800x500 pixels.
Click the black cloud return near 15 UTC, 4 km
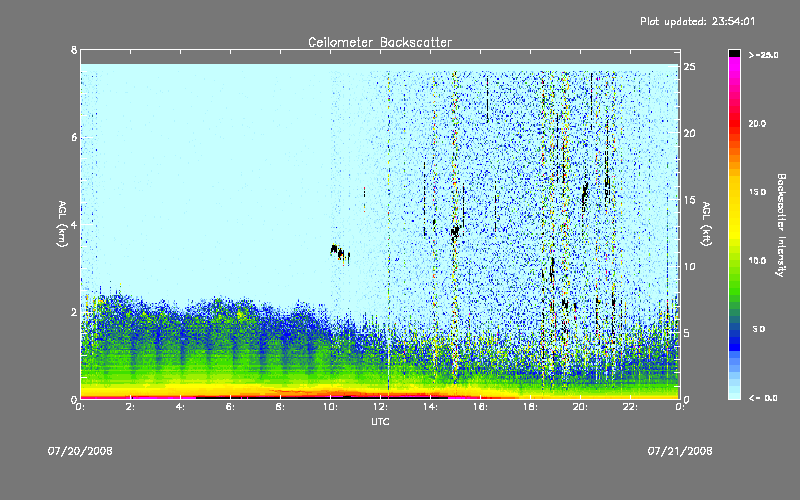(456, 232)
